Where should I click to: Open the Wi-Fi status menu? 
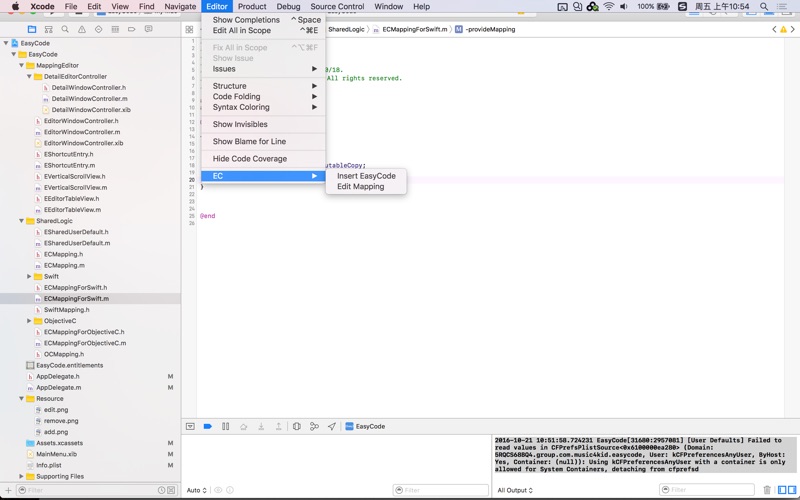[x=609, y=7]
